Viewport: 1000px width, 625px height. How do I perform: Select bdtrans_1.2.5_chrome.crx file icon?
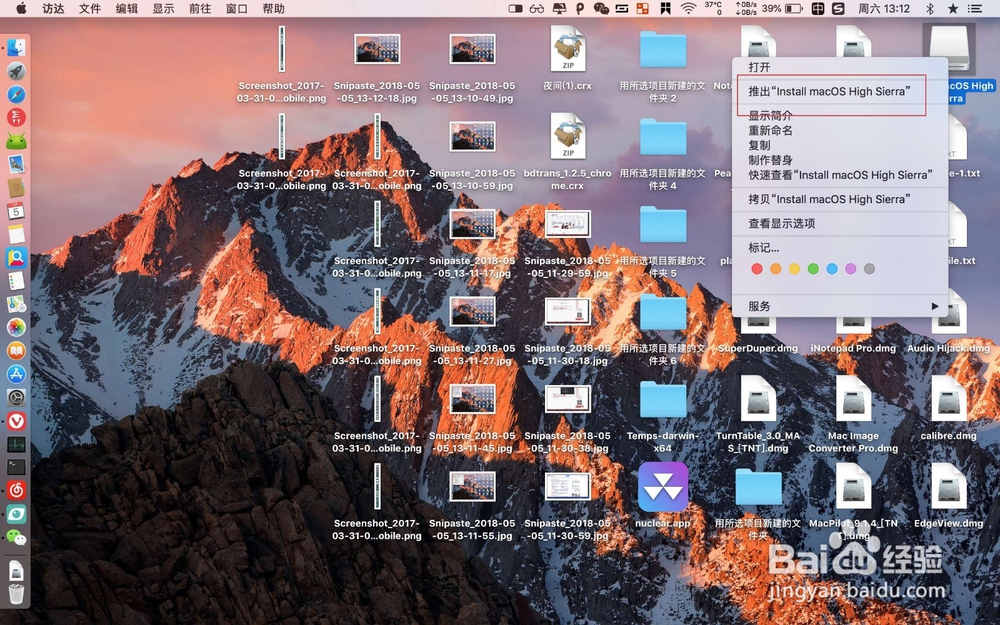pos(568,136)
